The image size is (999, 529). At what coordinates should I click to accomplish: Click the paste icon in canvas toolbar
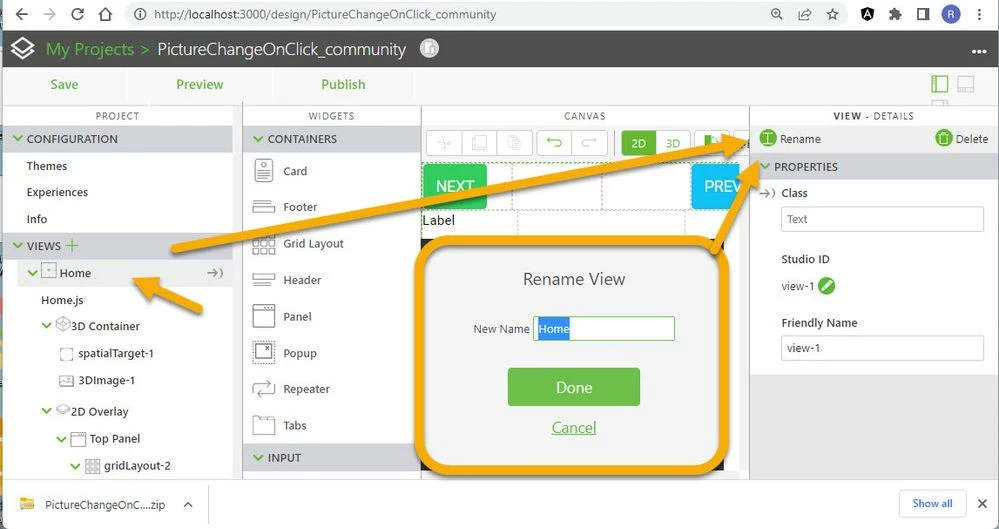click(514, 143)
